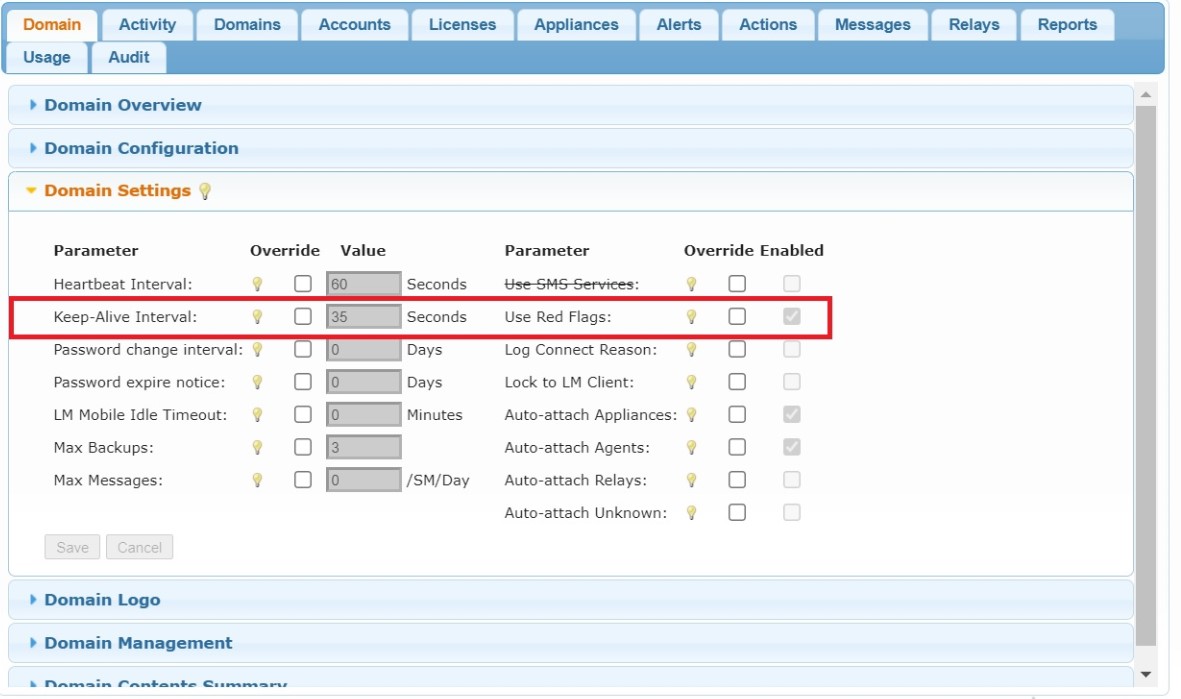1181x699 pixels.
Task: Click the LM Mobile Idle Timeout help bulb
Action: [258, 415]
